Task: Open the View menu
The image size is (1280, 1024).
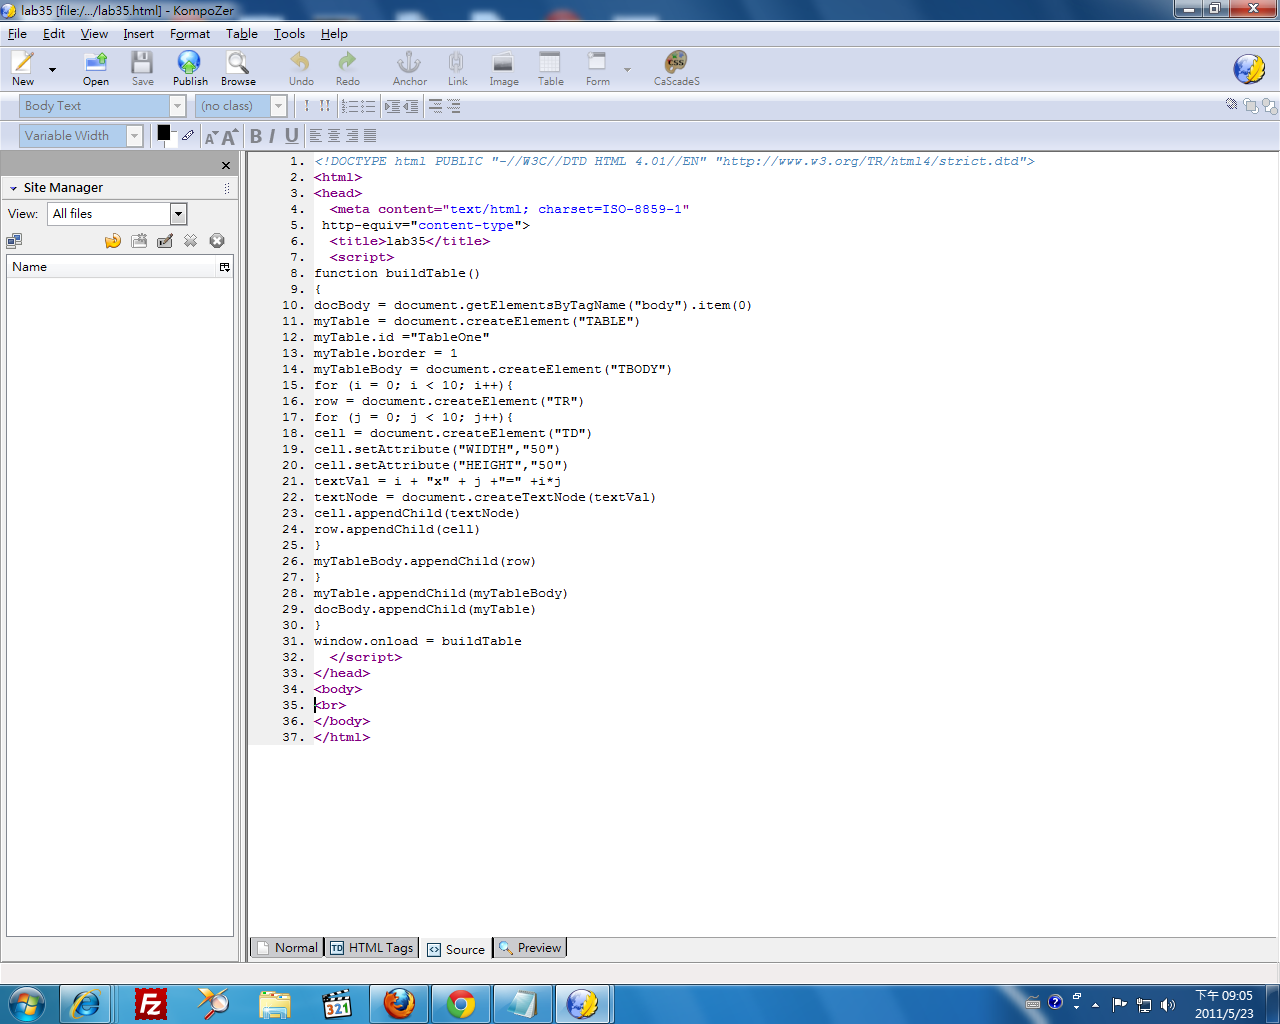Action: point(94,34)
